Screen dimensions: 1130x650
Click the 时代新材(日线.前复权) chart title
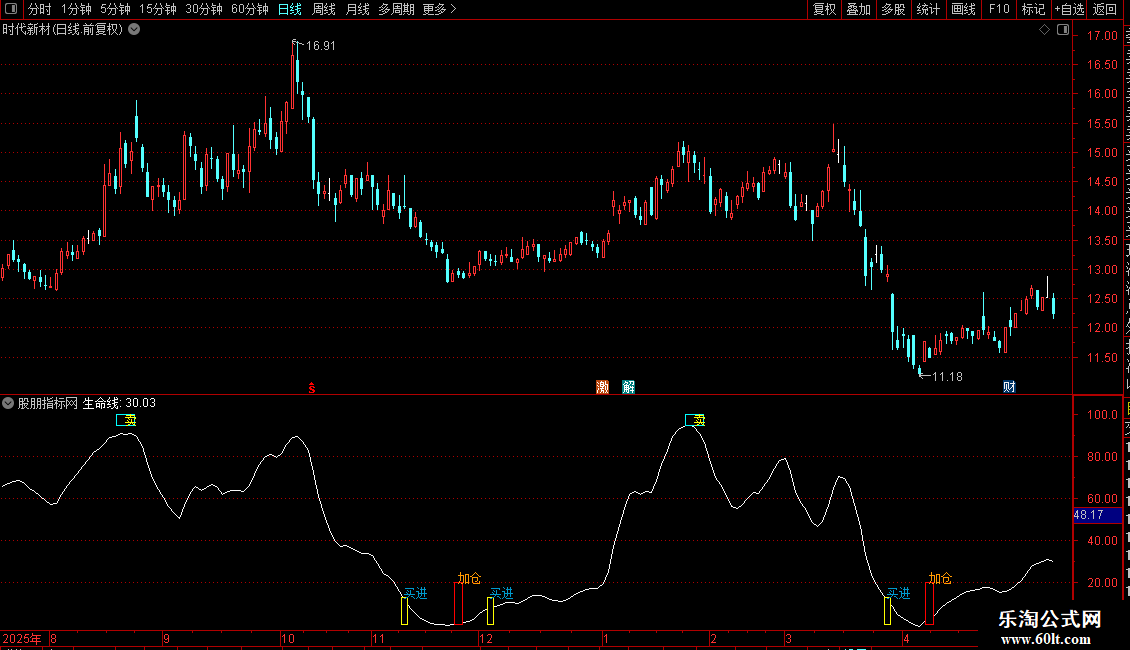[63, 29]
